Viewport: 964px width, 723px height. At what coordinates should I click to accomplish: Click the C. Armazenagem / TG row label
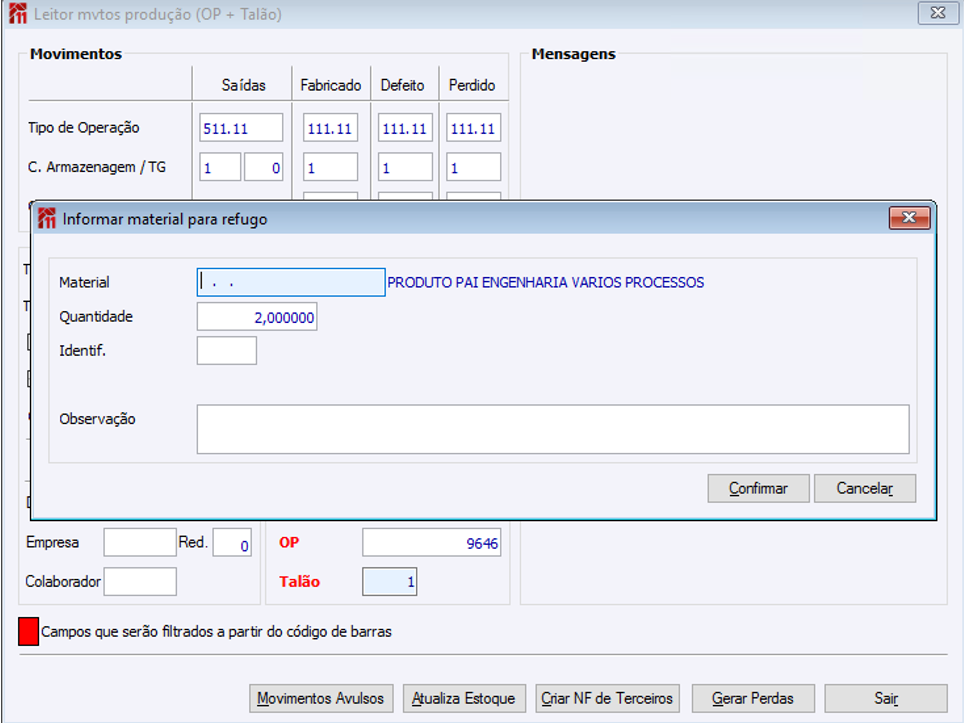(97, 167)
